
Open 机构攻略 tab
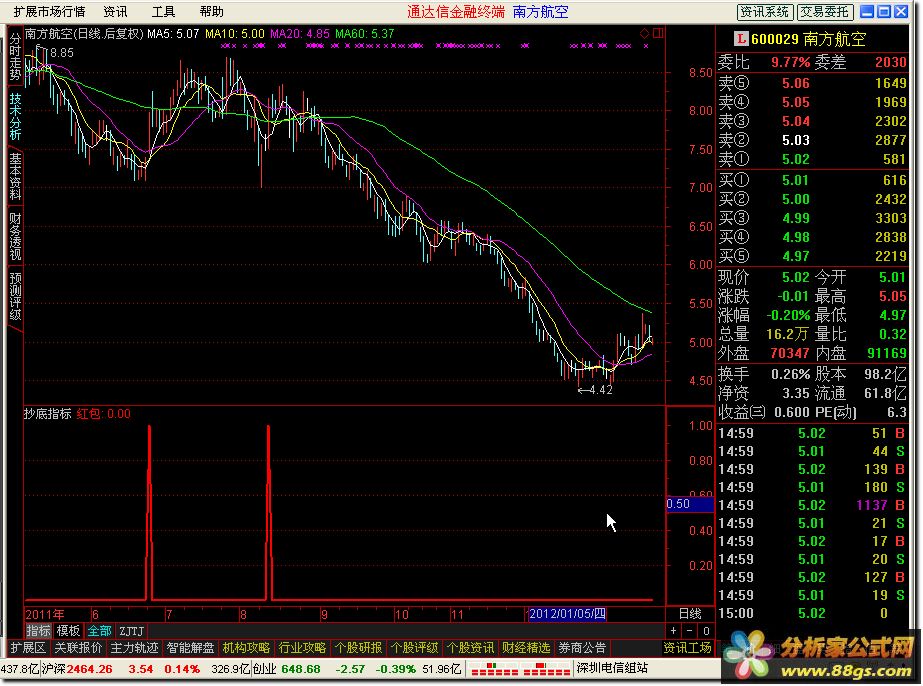pos(246,648)
